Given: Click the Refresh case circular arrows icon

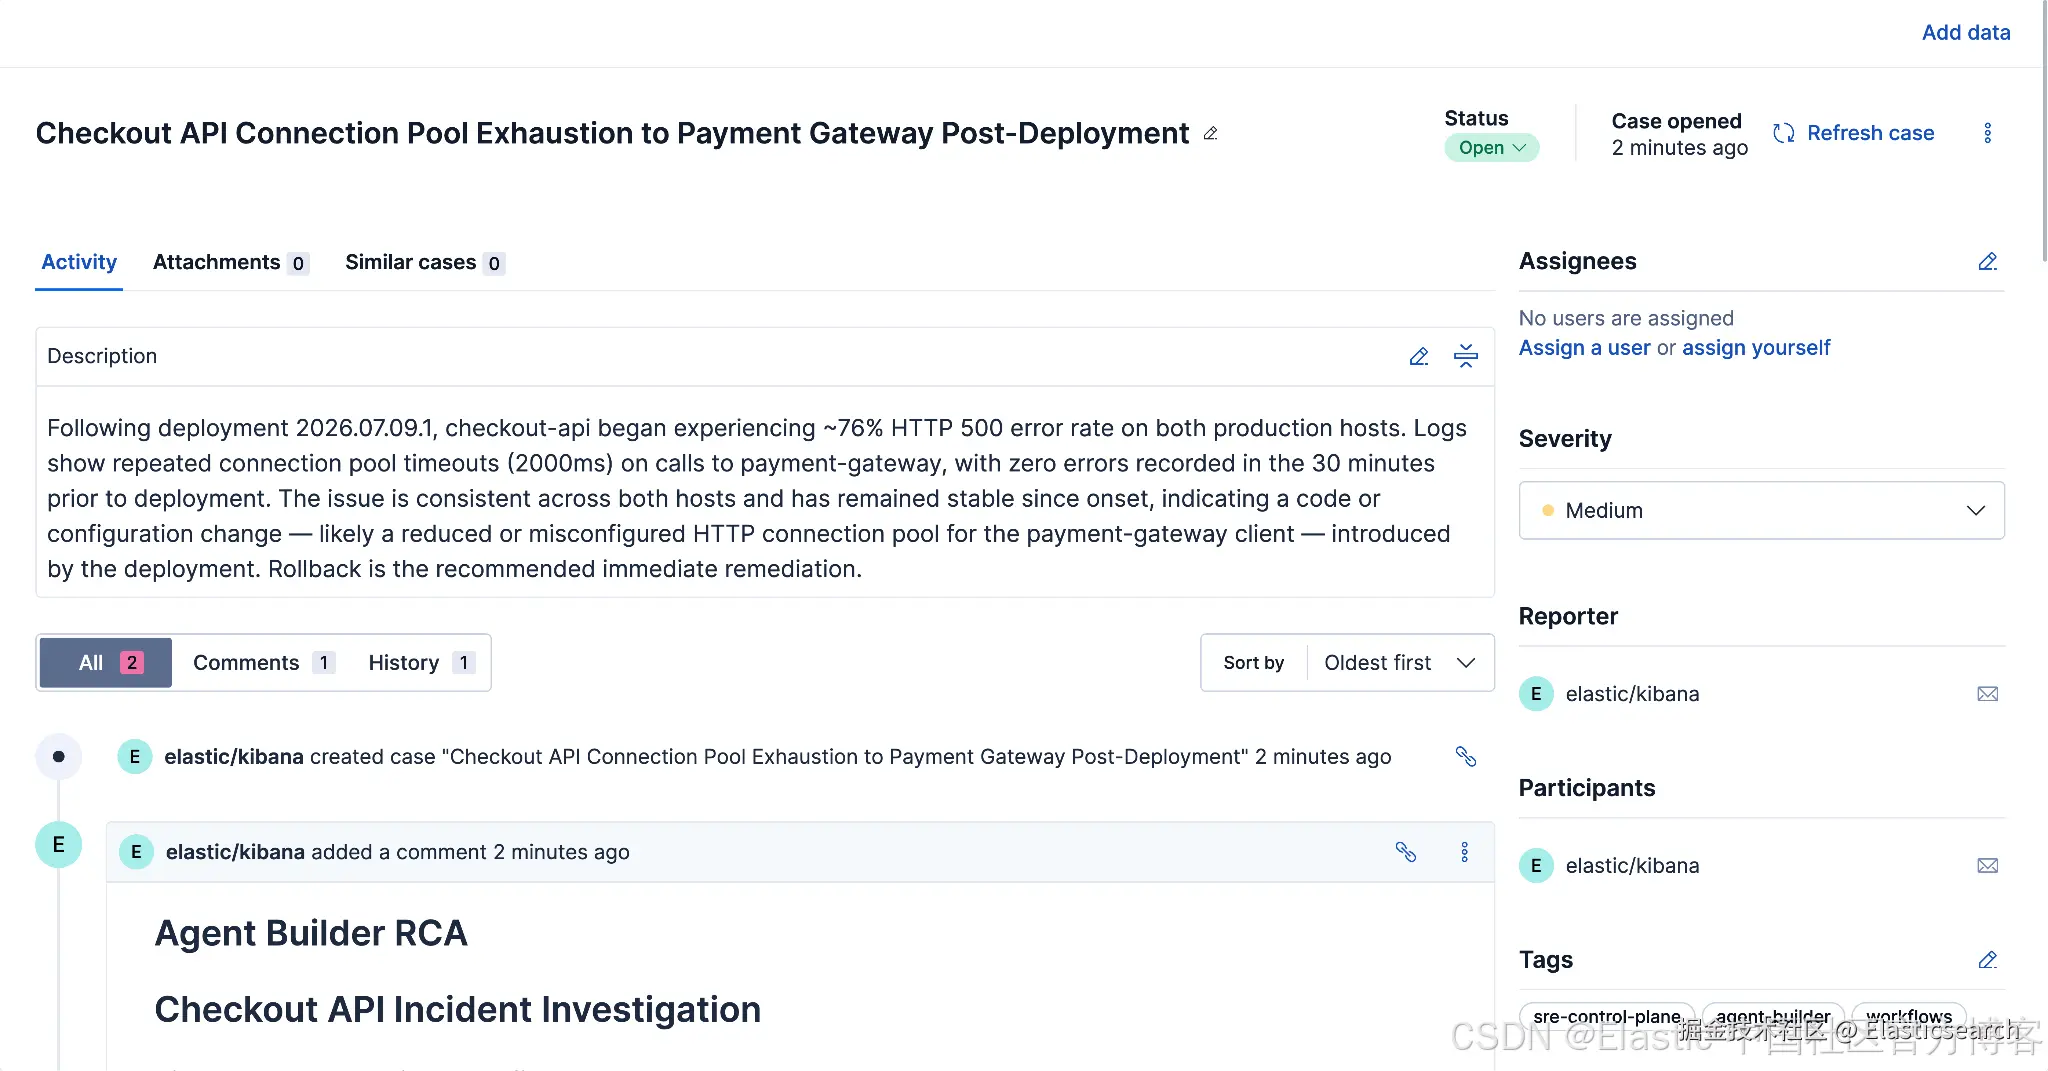Looking at the screenshot, I should tap(1783, 133).
